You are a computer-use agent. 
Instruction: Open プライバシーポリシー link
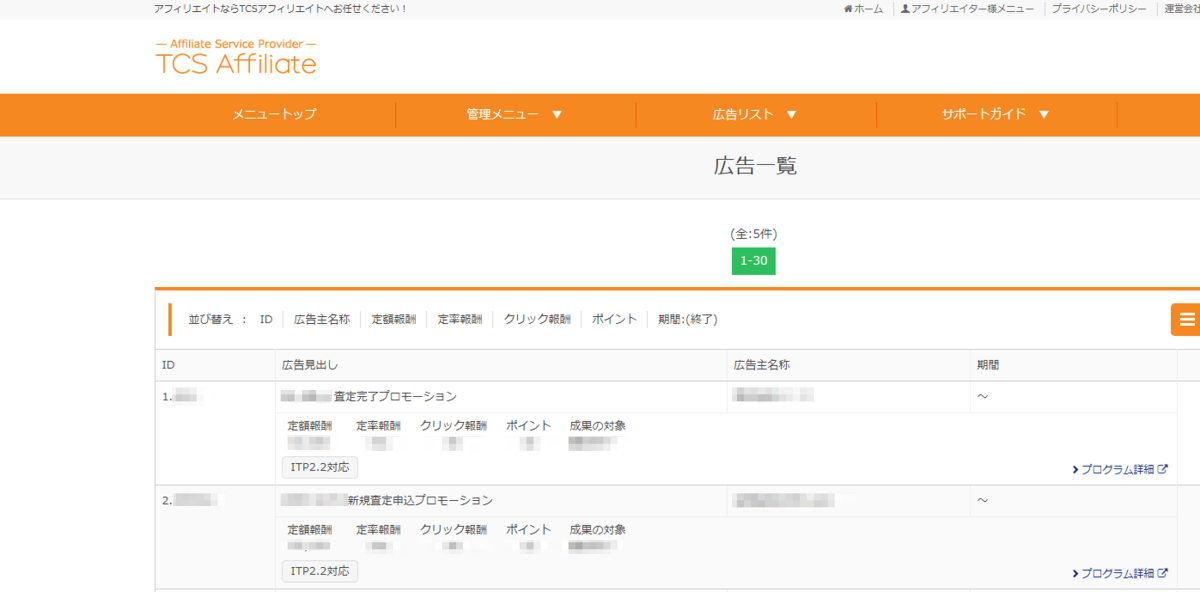pyautogui.click(x=1098, y=9)
